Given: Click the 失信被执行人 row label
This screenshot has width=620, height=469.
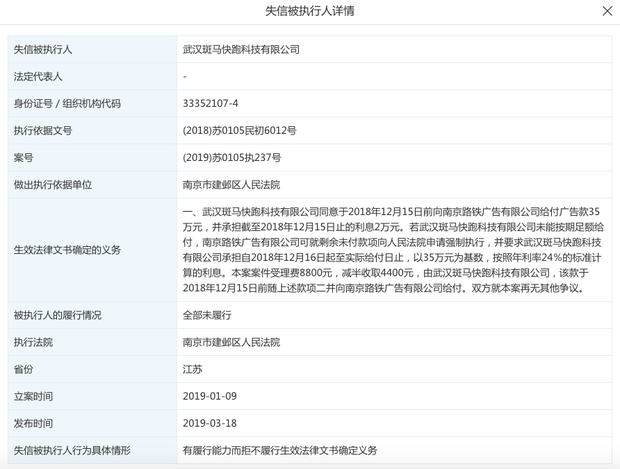Looking at the screenshot, I should click(43, 49).
